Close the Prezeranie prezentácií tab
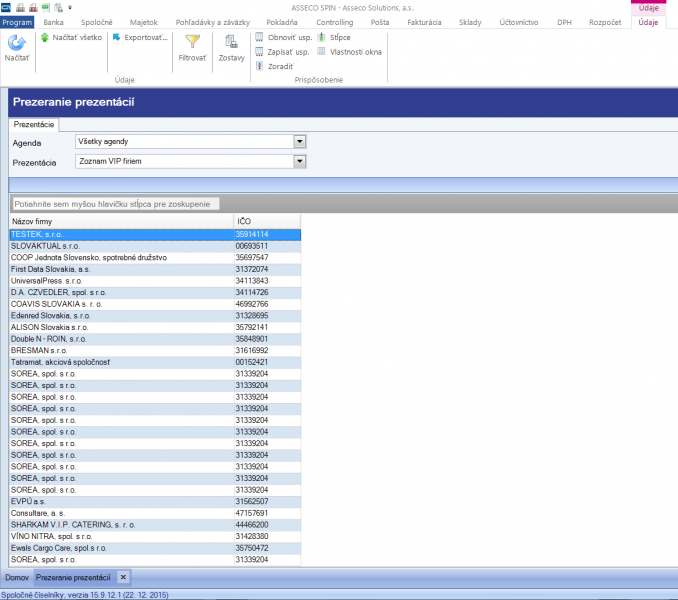This screenshot has width=678, height=600. (x=123, y=577)
